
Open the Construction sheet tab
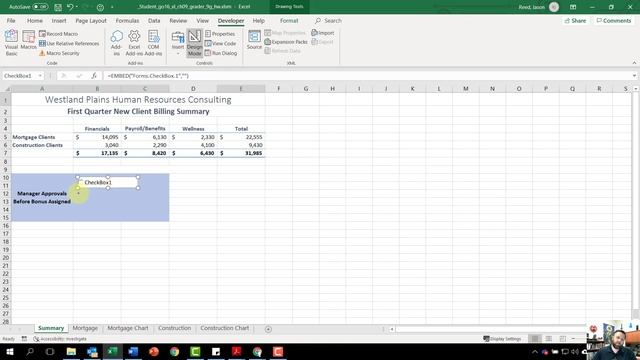174,328
